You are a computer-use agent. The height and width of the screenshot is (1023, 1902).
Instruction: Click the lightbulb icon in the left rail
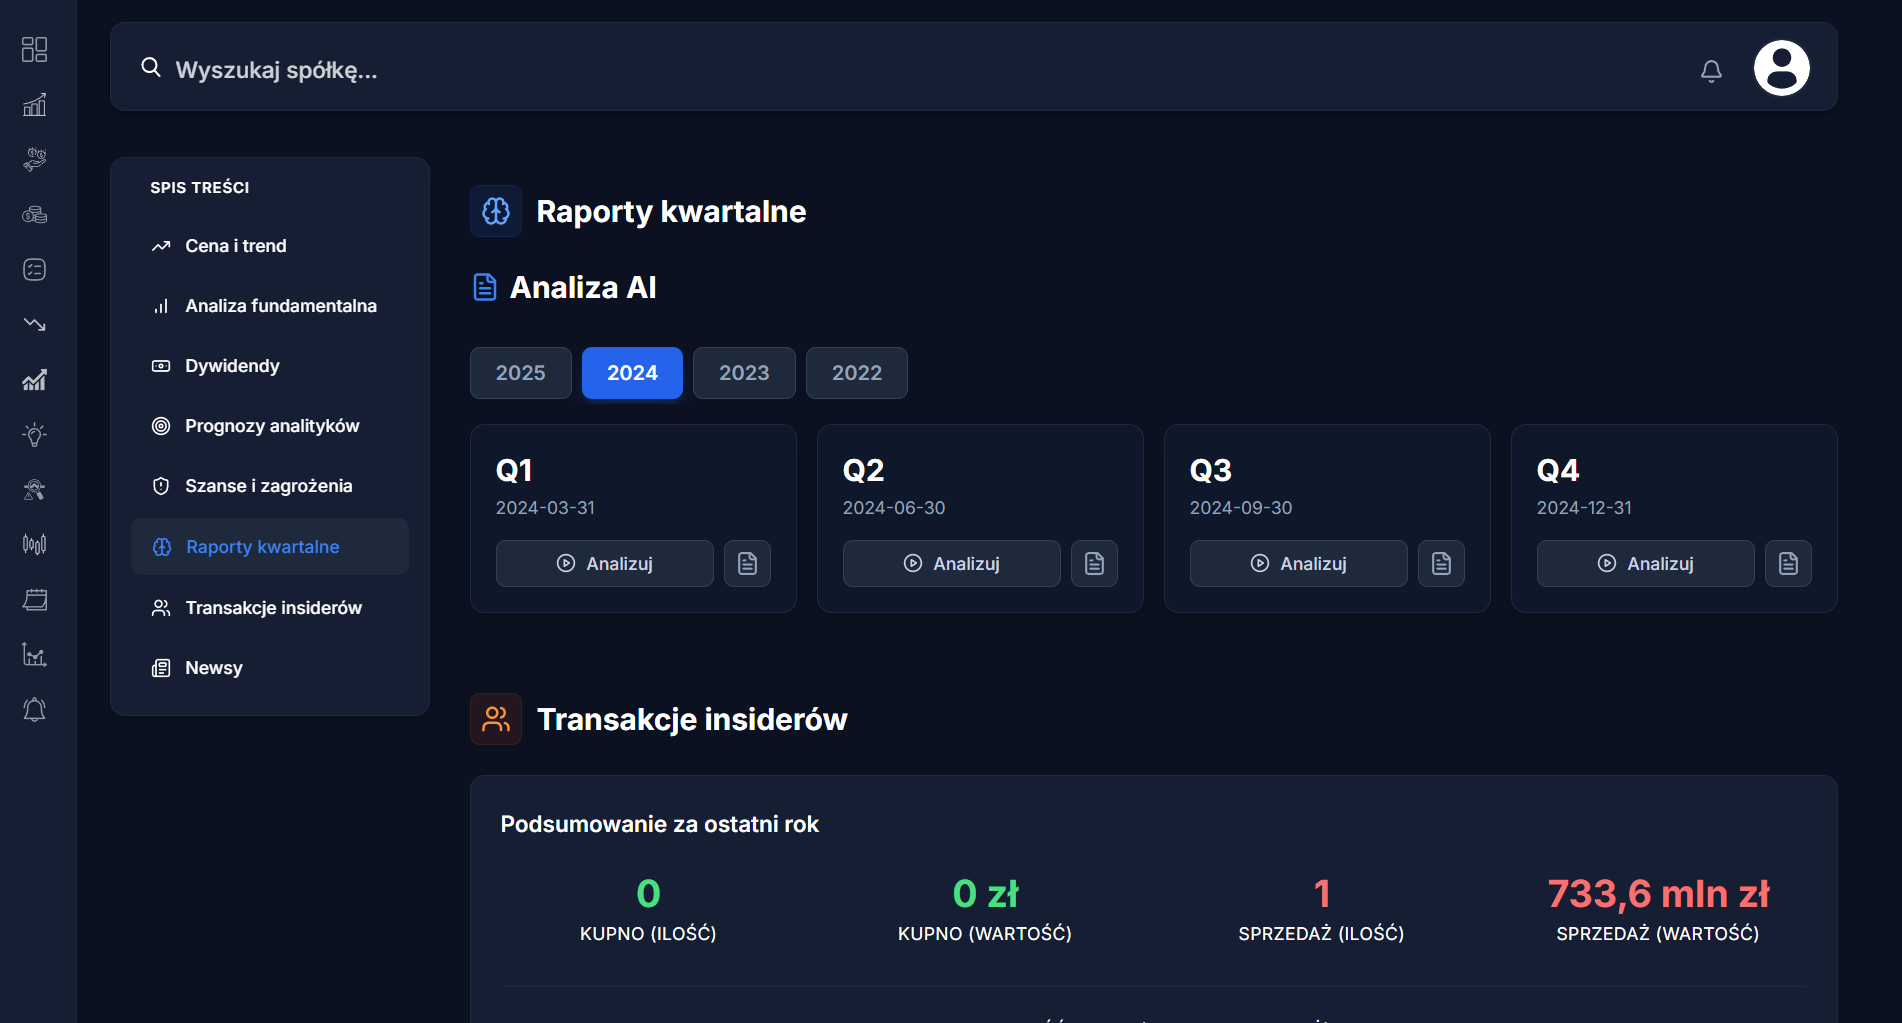click(x=35, y=434)
